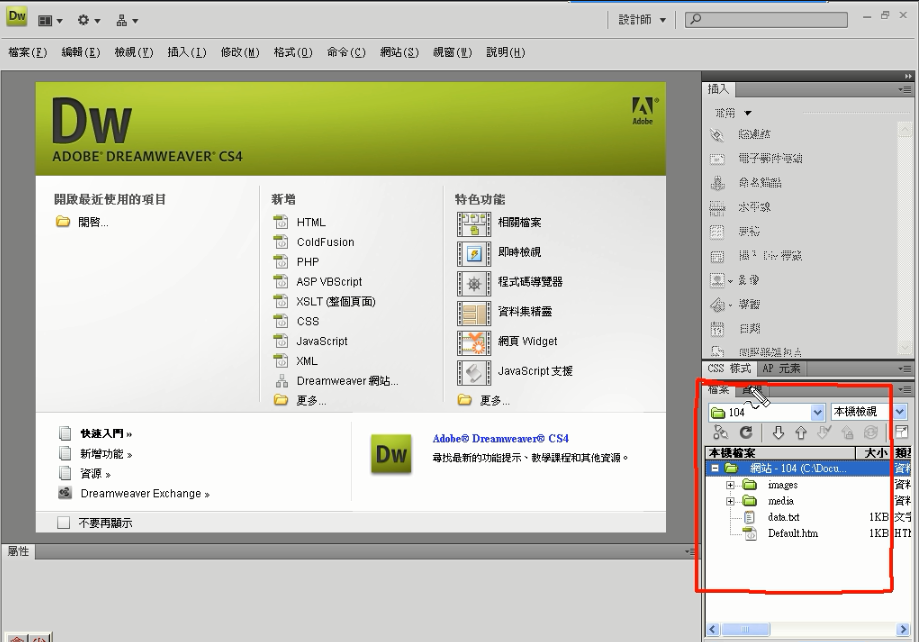
Task: Open the 編輯(E) menu
Action: (81, 52)
